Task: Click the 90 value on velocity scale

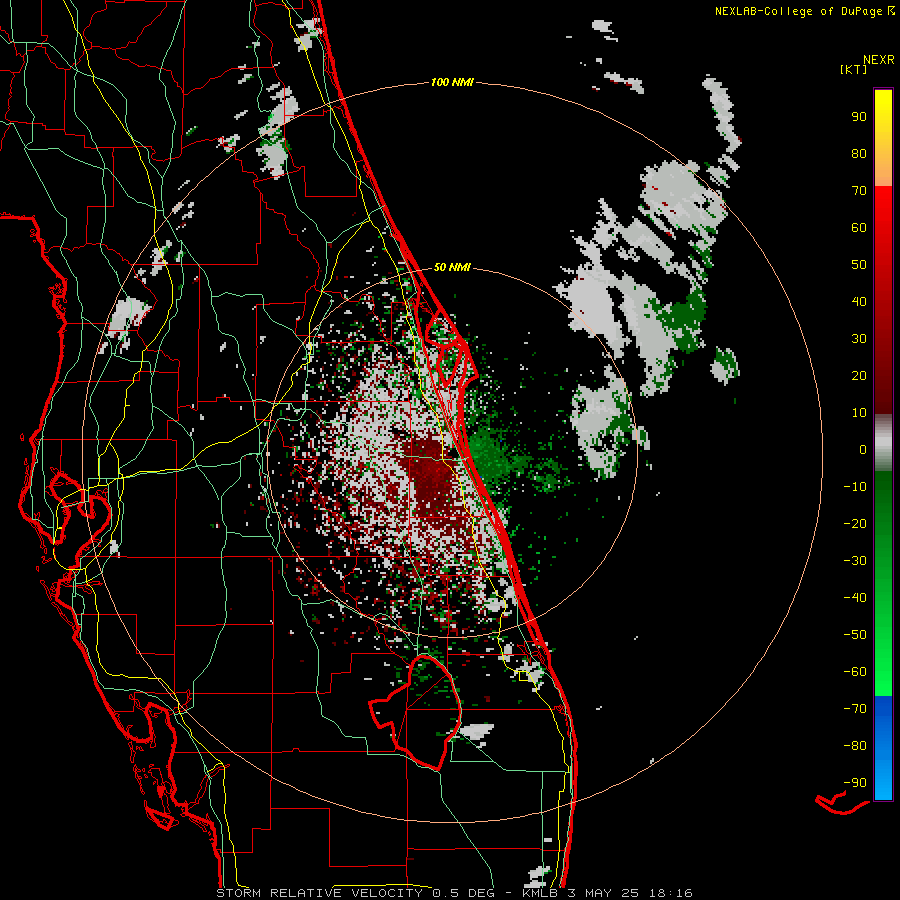Action: 859,117
